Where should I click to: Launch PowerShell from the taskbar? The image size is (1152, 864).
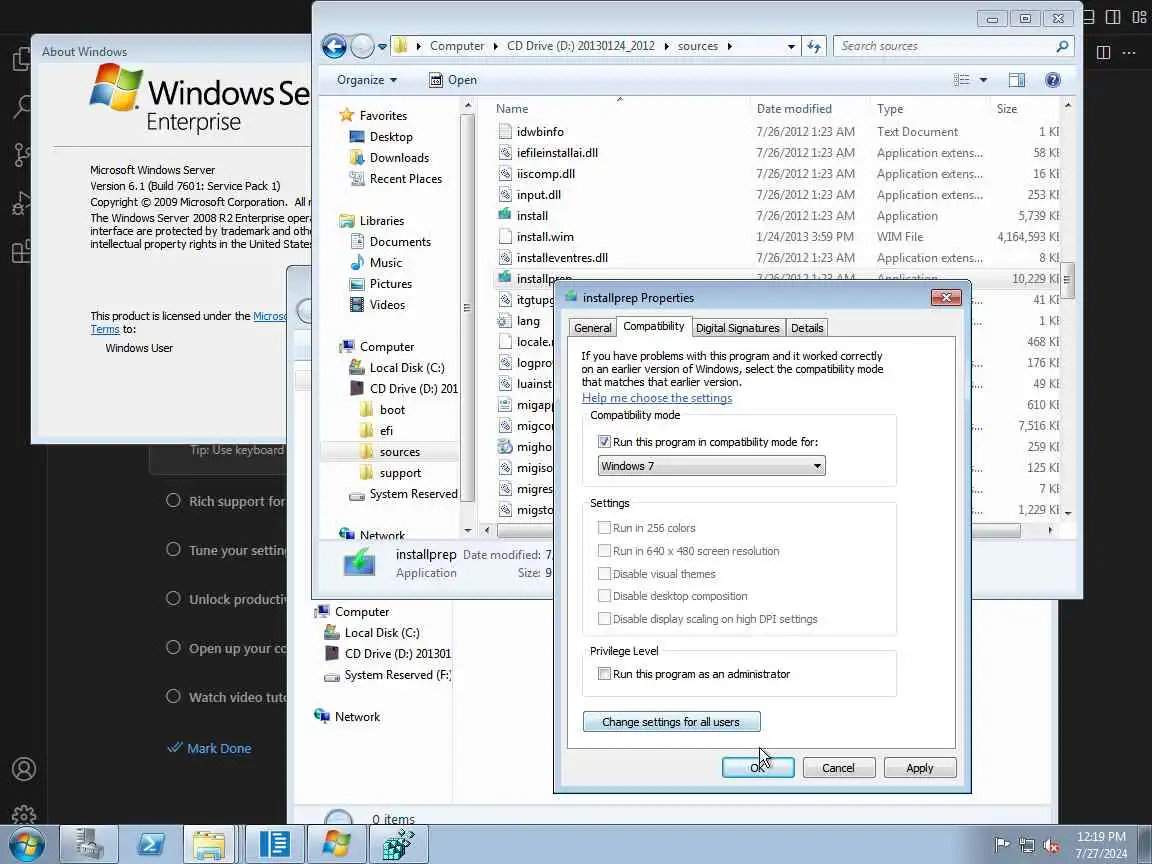[x=151, y=844]
